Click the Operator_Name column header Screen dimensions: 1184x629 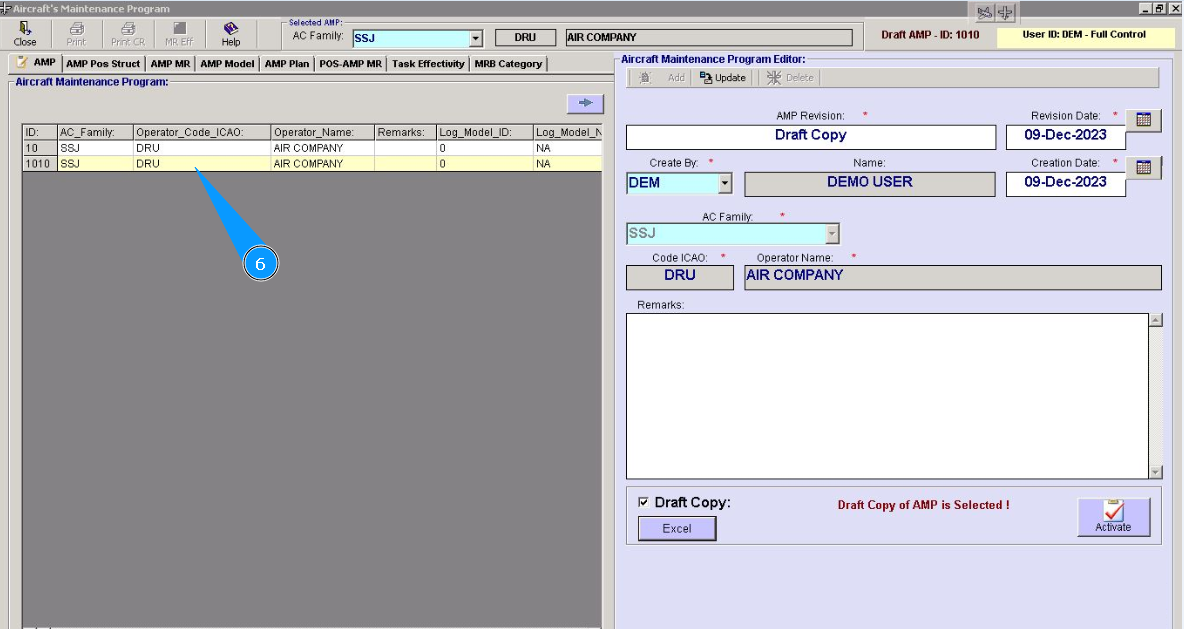322,132
